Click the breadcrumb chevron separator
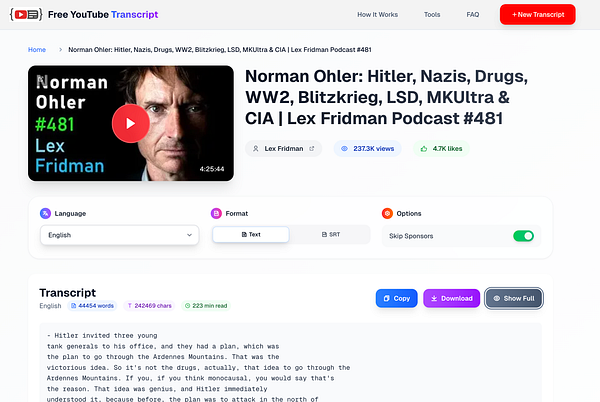The height and width of the screenshot is (402, 600). pos(60,50)
